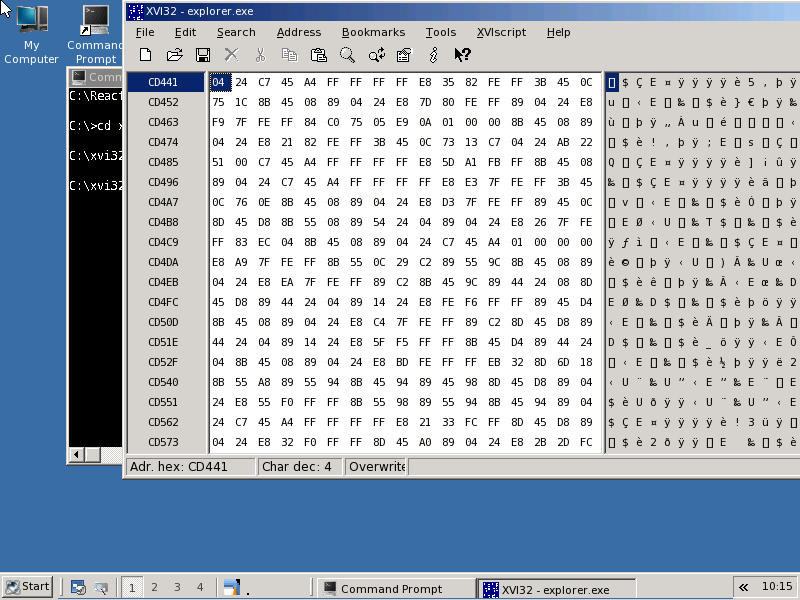Image resolution: width=800 pixels, height=600 pixels.
Task: Click the magnifier quick launch icon in taskbar
Action: pyautogui.click(x=101, y=588)
